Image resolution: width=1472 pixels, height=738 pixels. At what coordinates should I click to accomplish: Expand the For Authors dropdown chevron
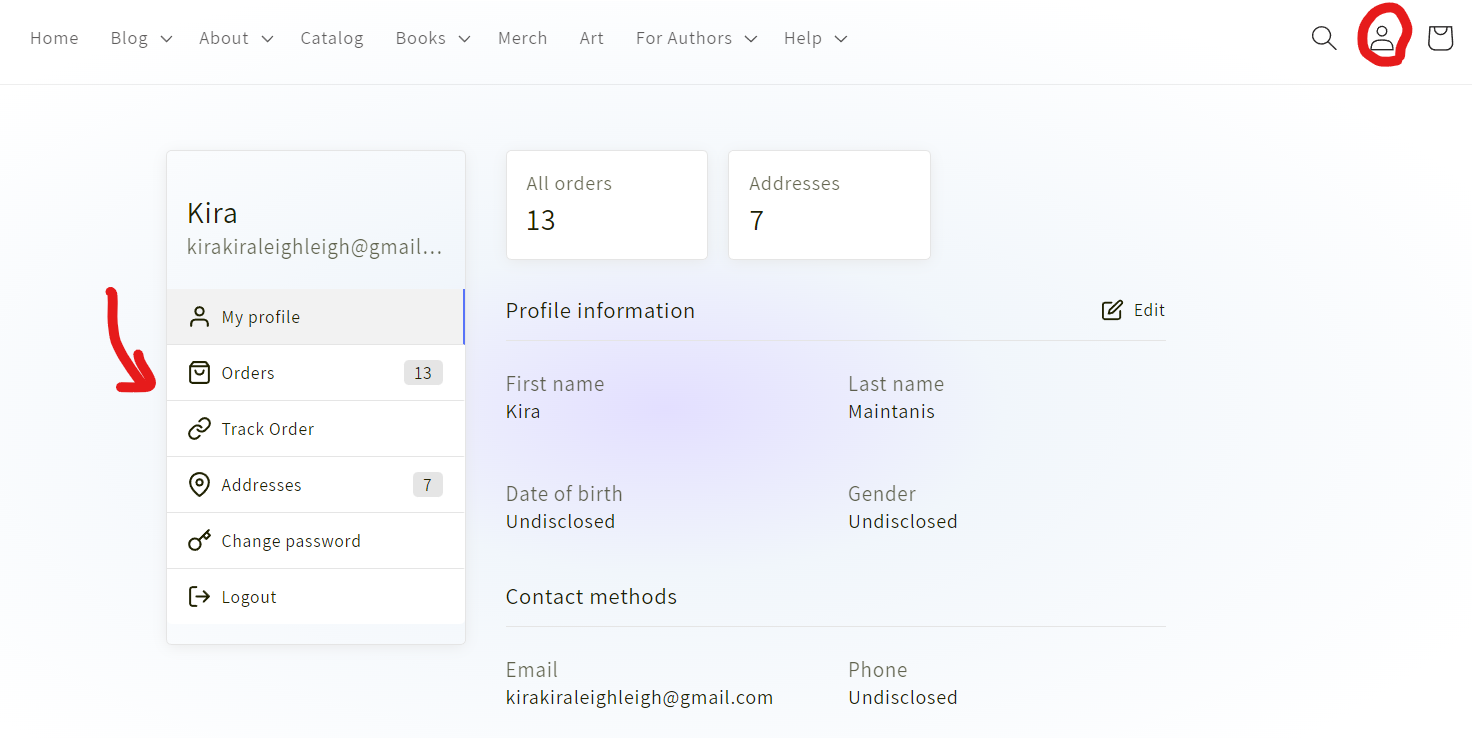point(750,39)
